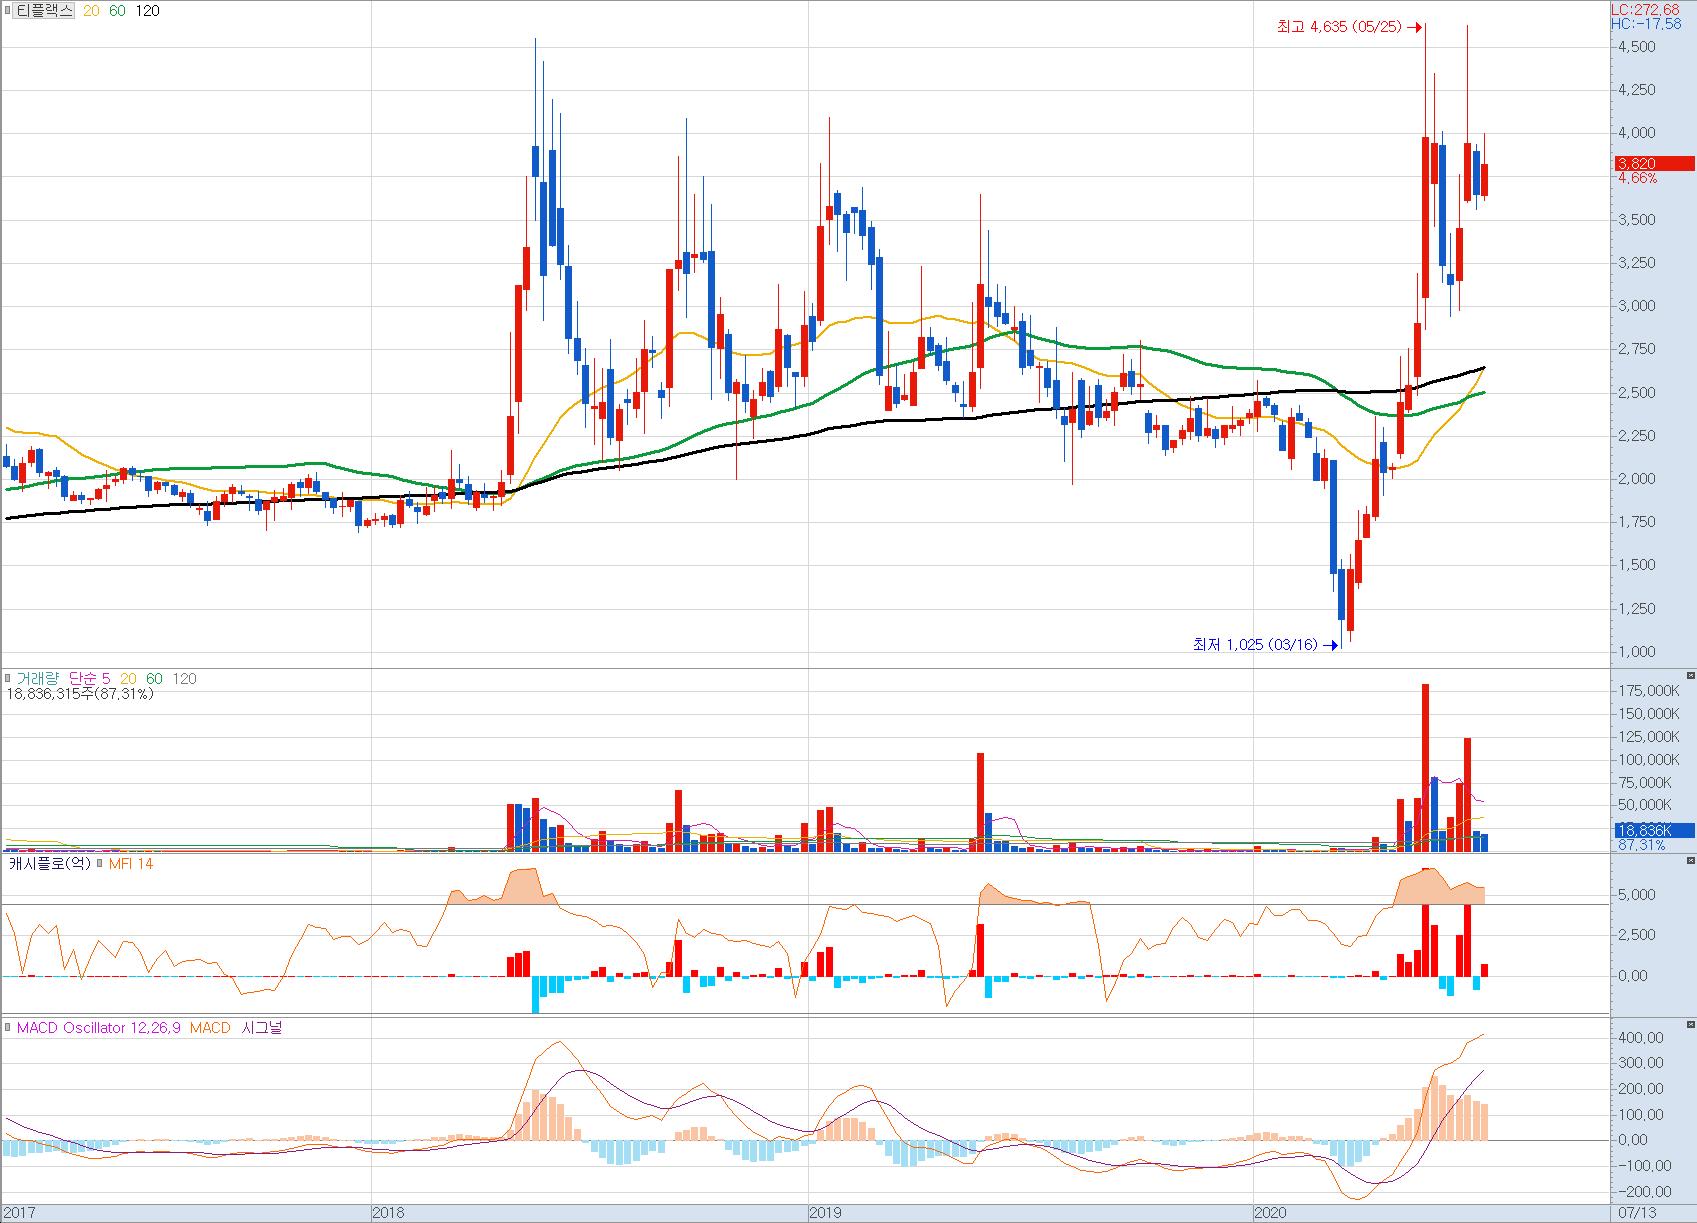Click the LC:272.68 label at top right
This screenshot has width=1697, height=1223.
point(1645,9)
